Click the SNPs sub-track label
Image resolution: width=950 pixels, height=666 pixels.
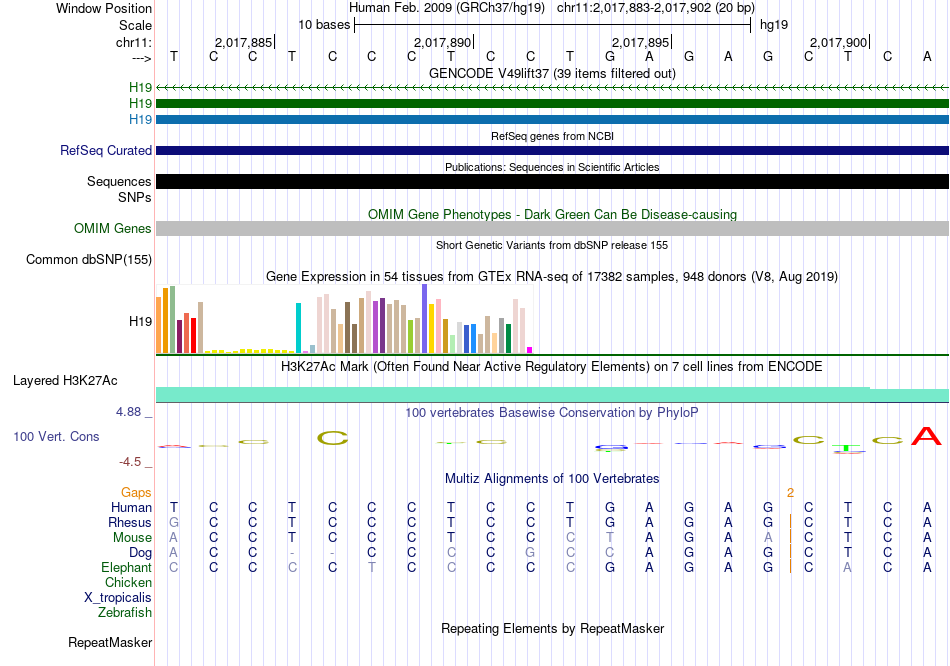coord(135,198)
